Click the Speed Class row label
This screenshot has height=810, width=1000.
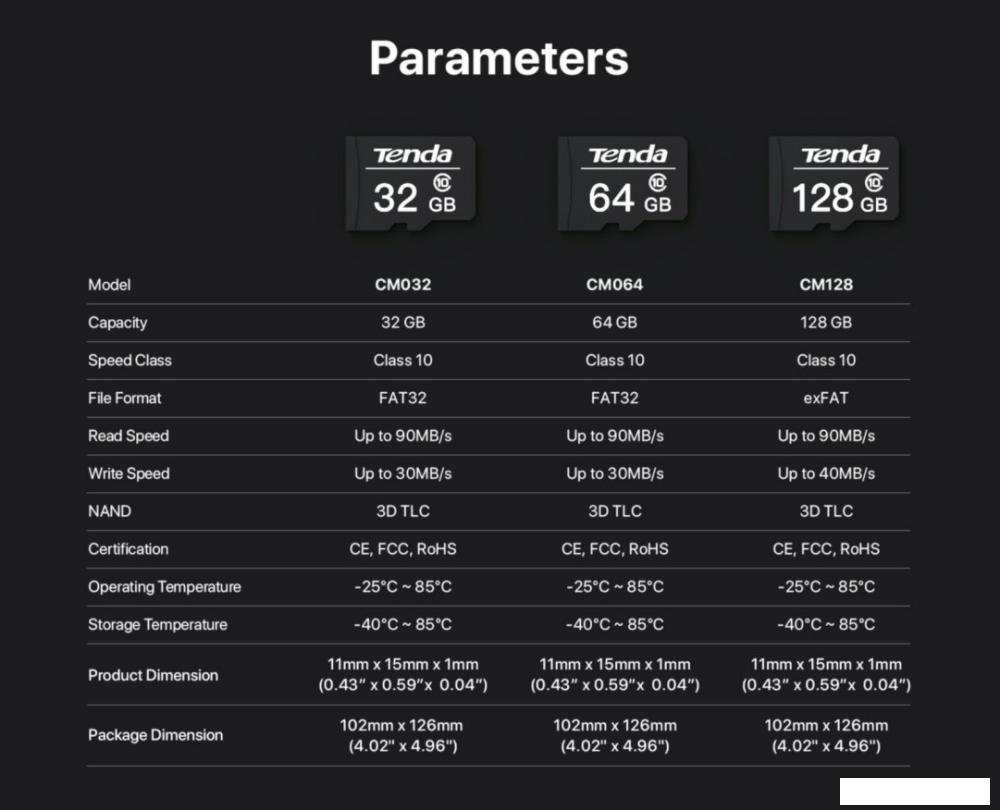(130, 361)
